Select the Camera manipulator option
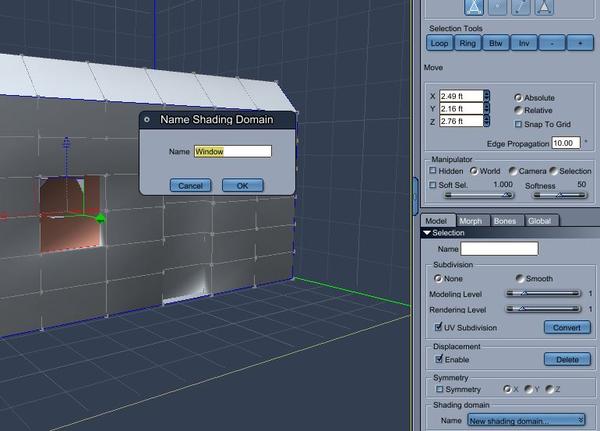 click(x=513, y=171)
